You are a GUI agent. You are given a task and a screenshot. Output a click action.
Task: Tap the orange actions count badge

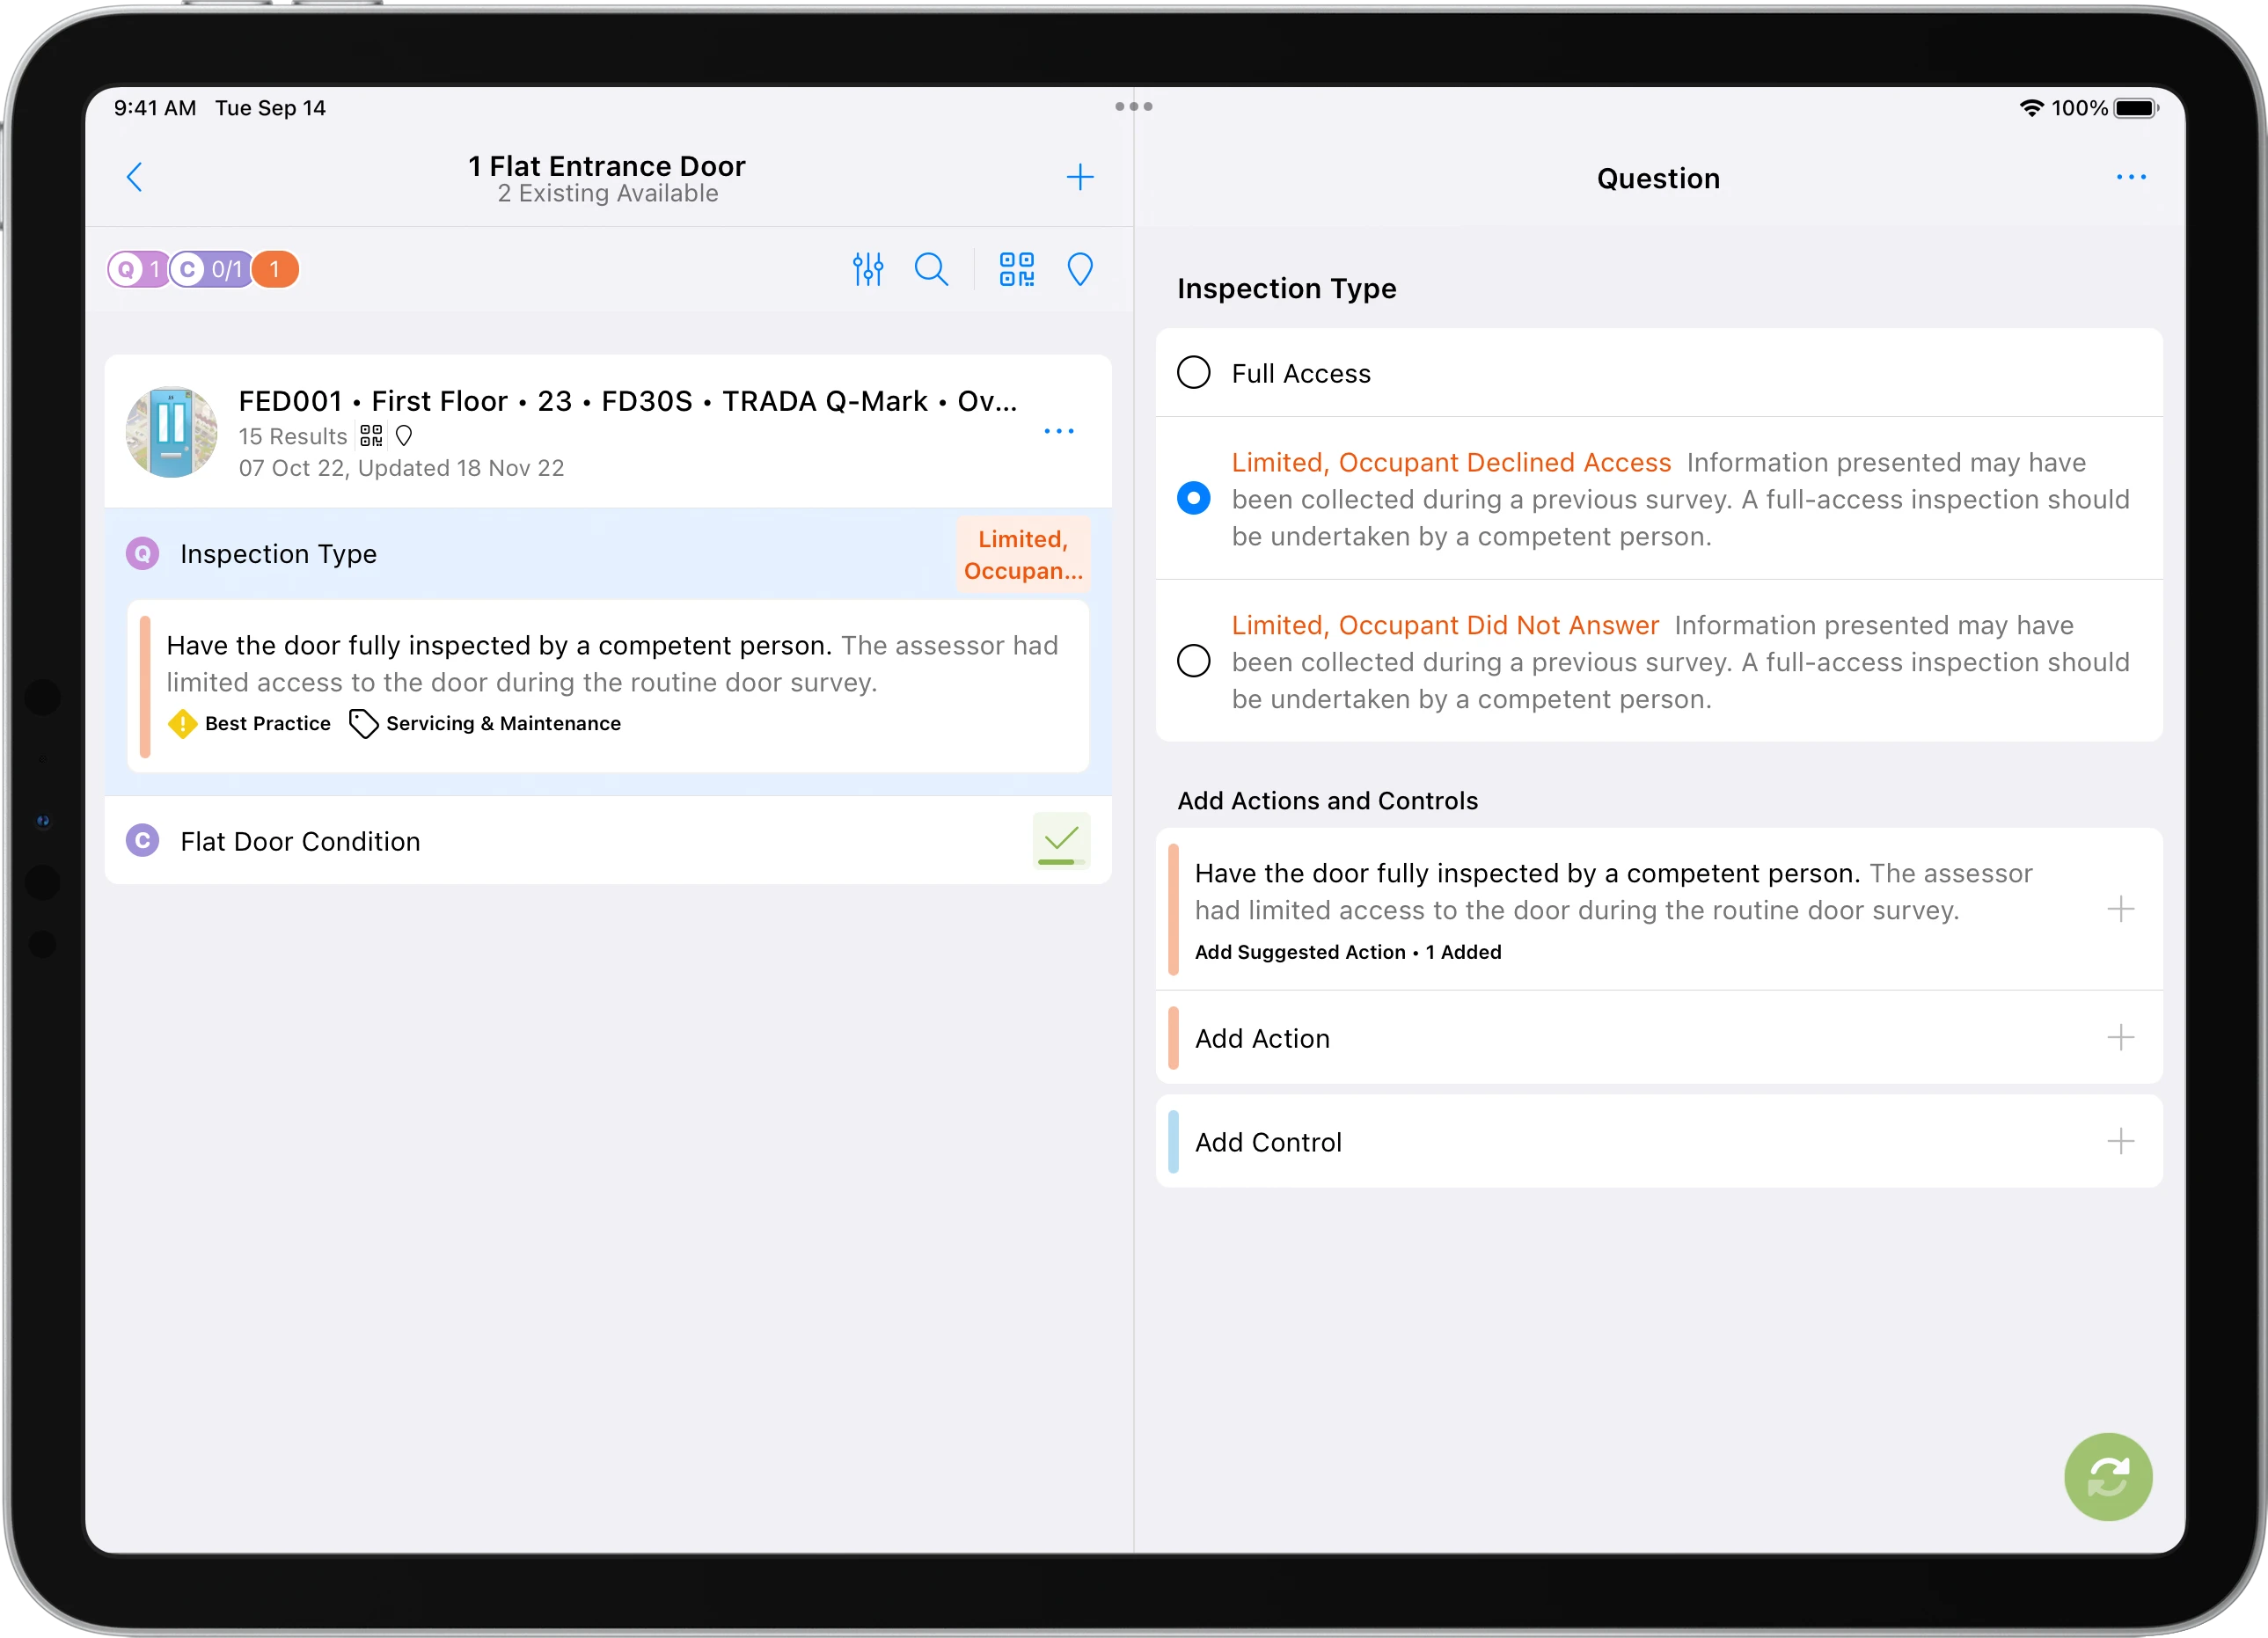(275, 269)
